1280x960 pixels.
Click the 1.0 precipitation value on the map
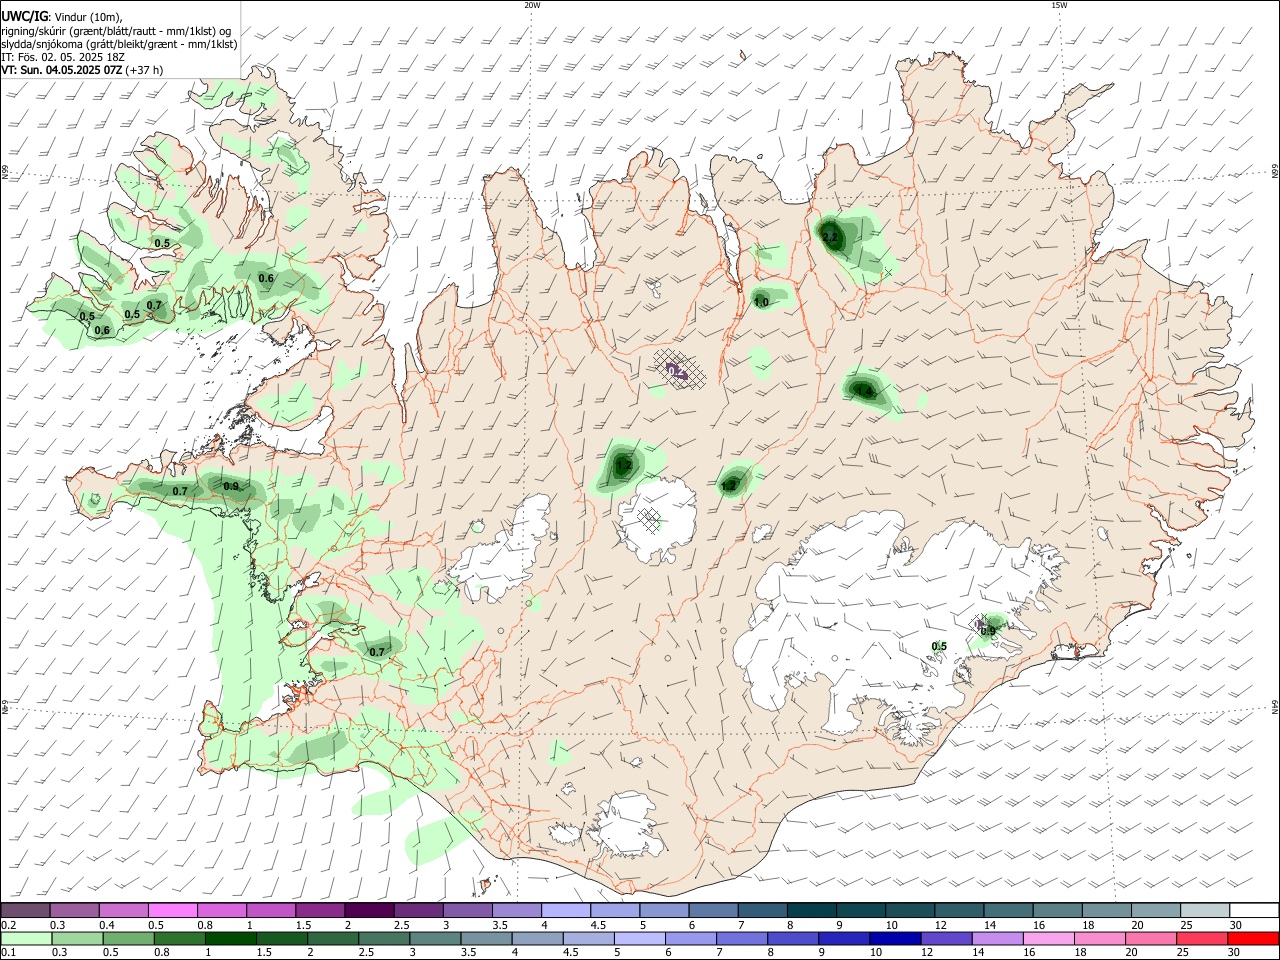click(761, 302)
